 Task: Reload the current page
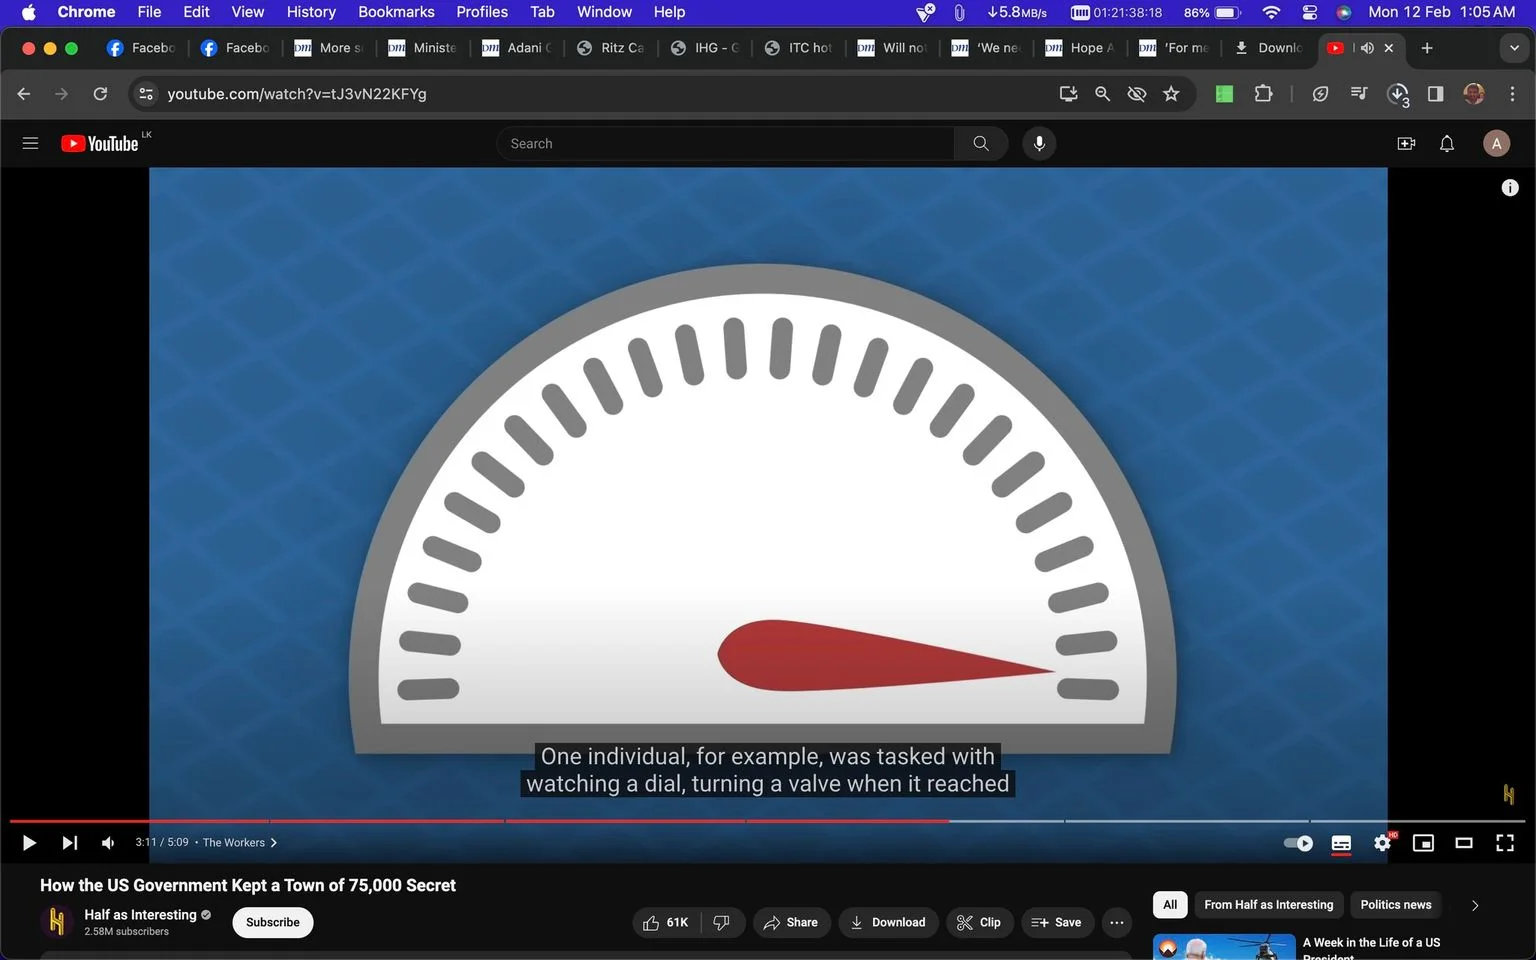coord(100,93)
